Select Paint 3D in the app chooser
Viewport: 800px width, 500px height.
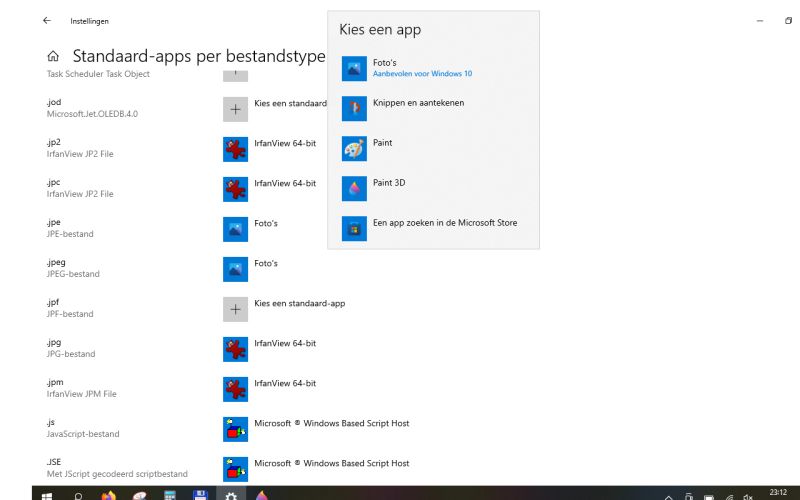click(433, 188)
